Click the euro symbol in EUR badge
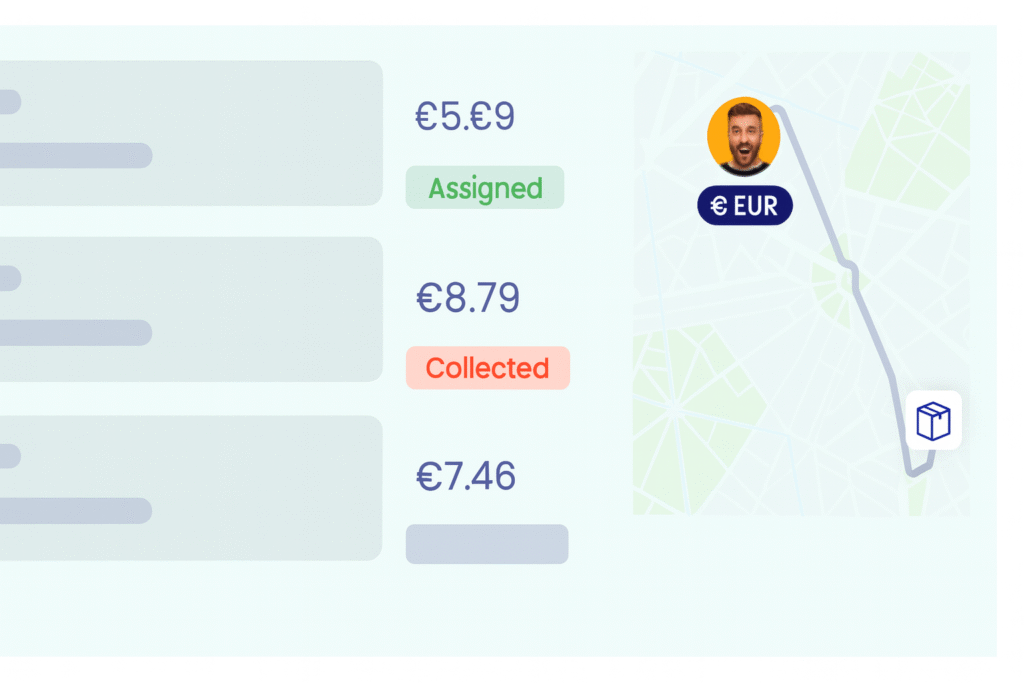The image size is (1024, 683). [x=719, y=206]
